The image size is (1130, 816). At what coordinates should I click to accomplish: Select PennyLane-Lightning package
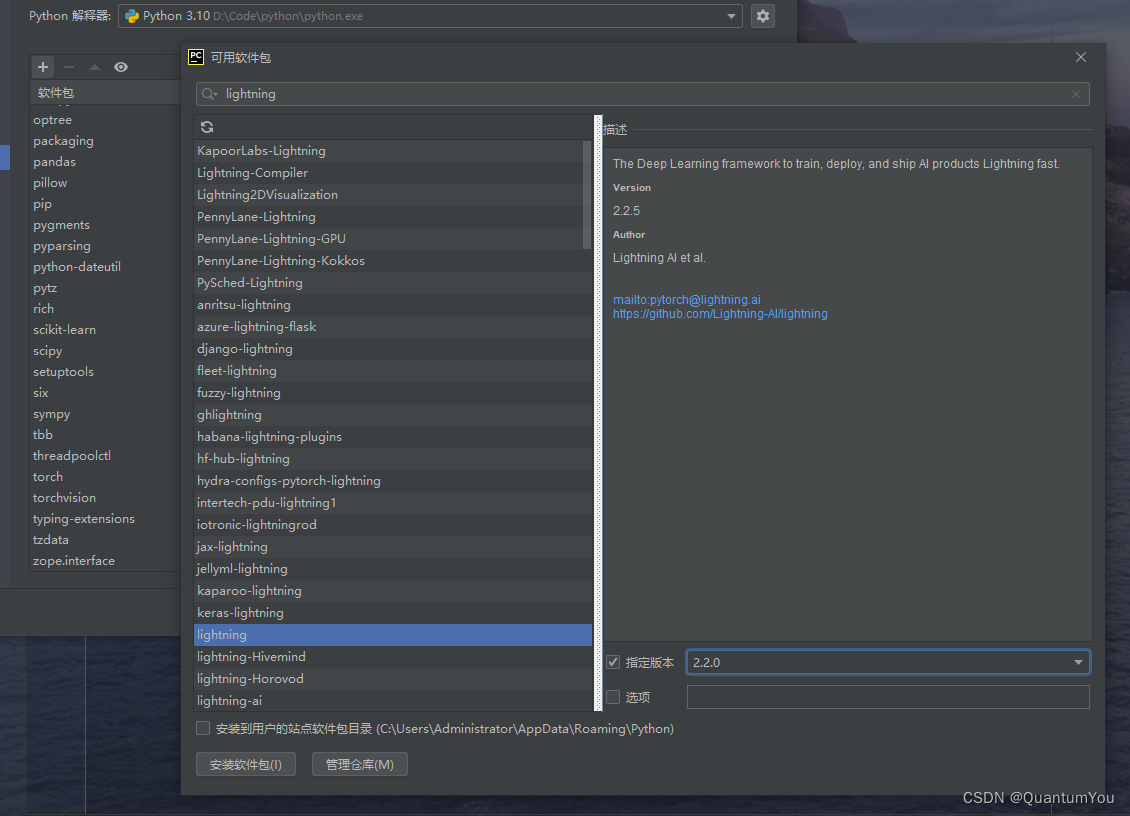(393, 216)
